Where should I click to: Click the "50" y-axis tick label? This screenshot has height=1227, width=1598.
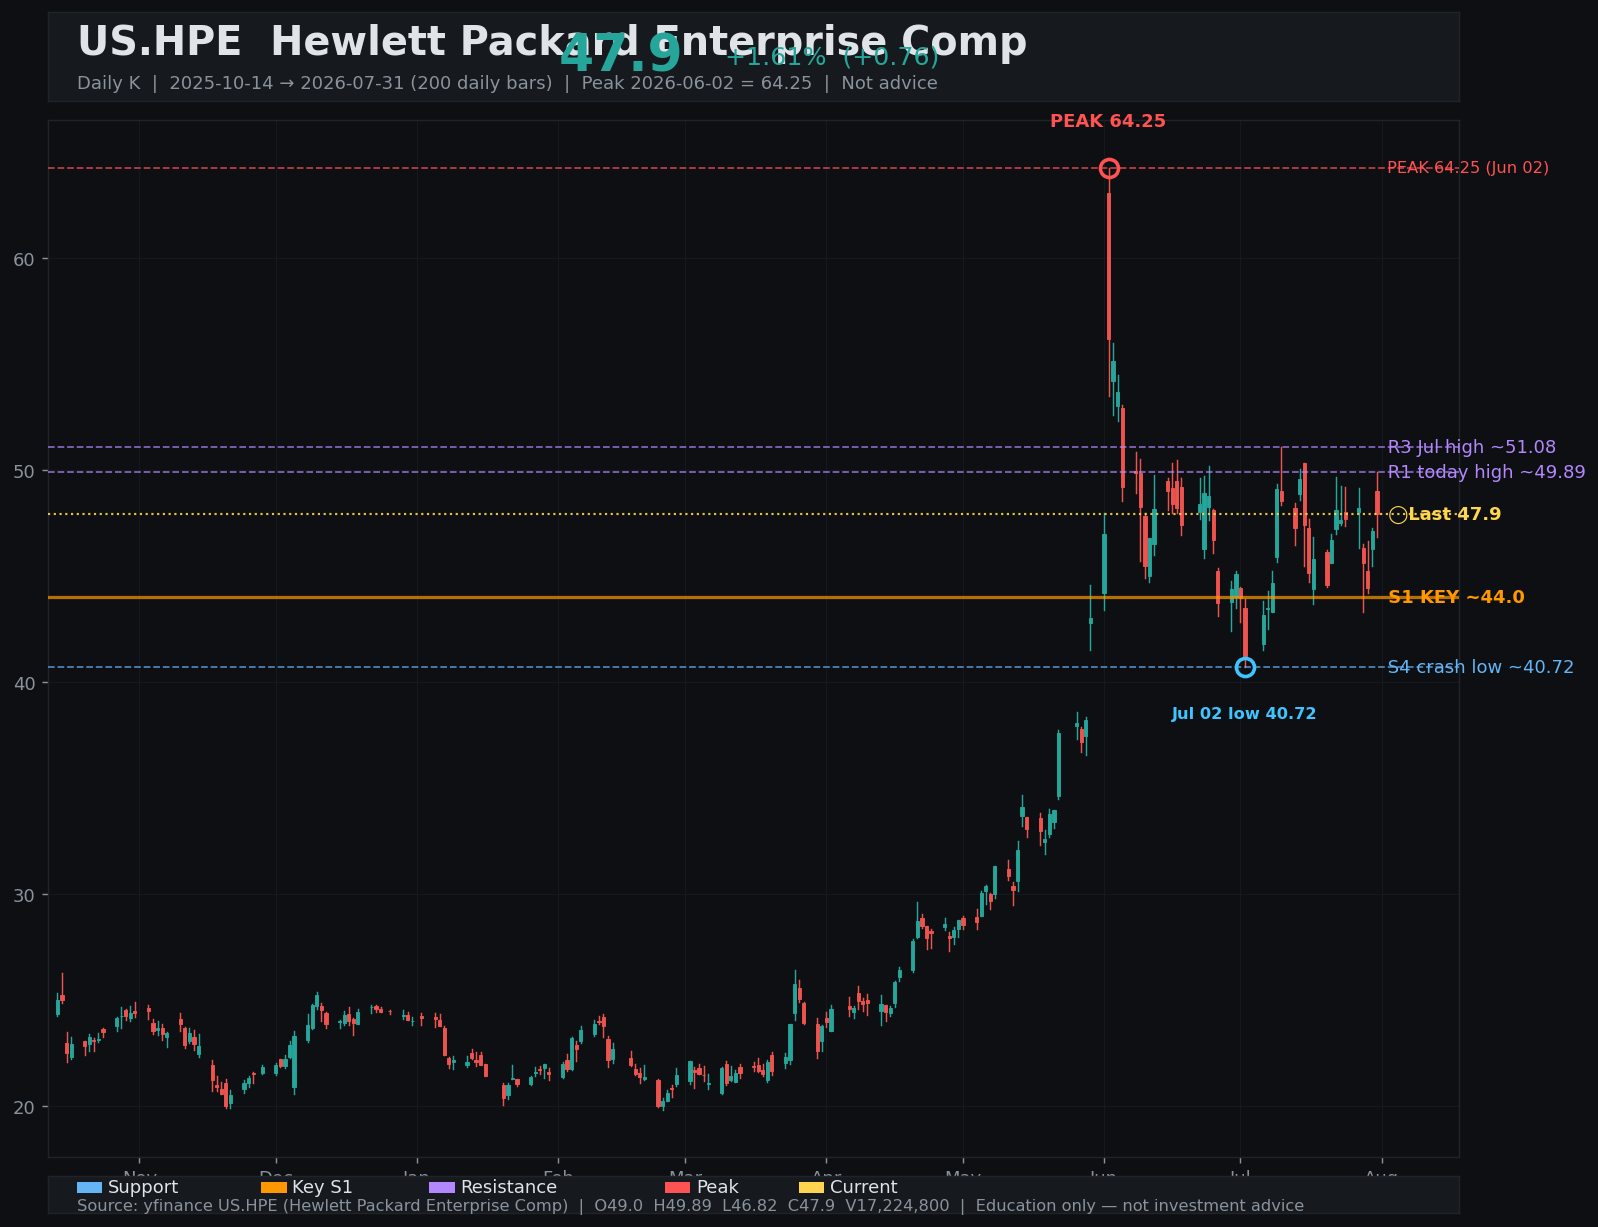24,472
